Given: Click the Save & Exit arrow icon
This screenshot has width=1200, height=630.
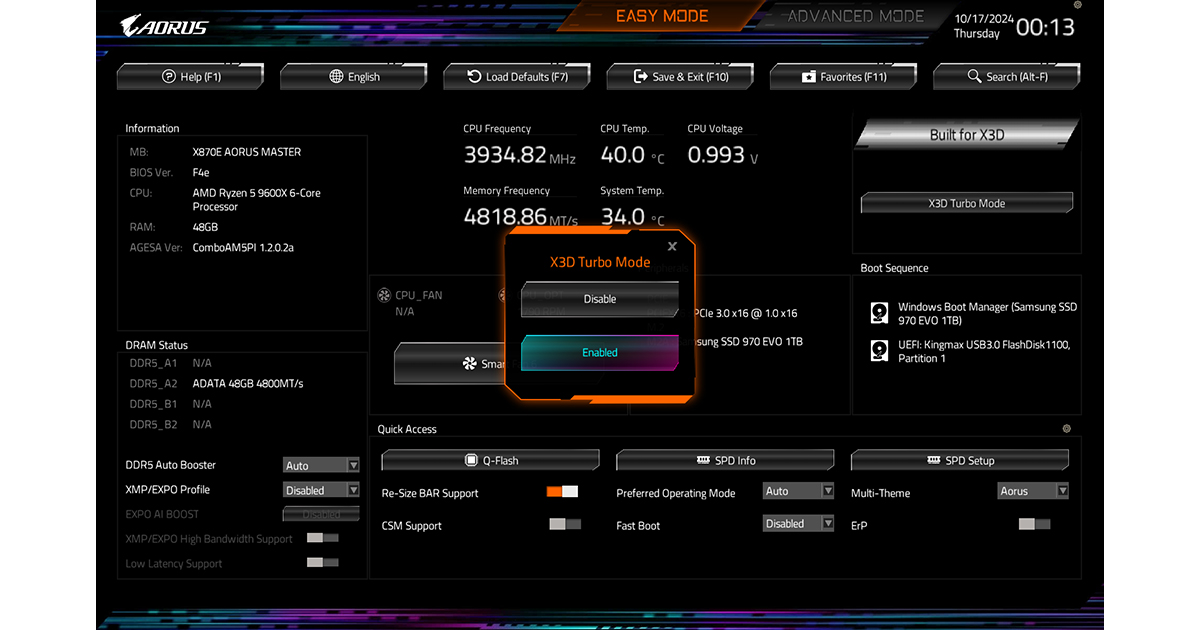Looking at the screenshot, I should coord(641,77).
